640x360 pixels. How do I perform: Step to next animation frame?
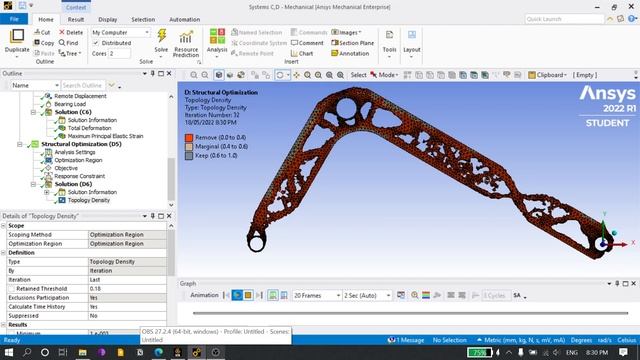259,295
